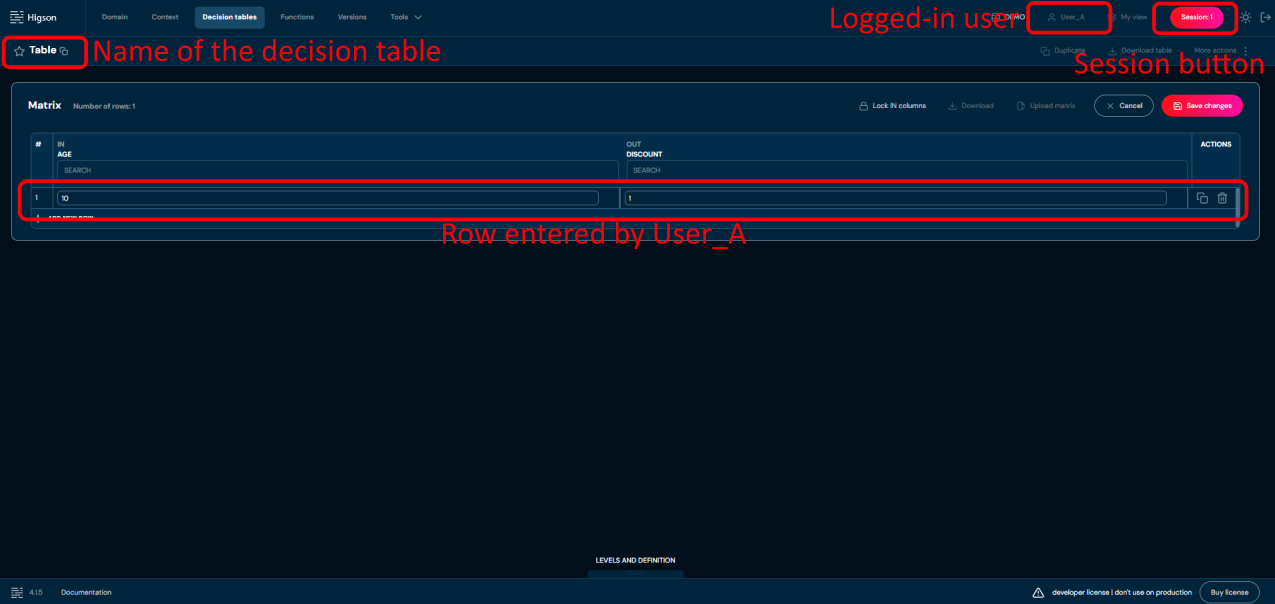Toggle light/dark theme with sun icon
This screenshot has width=1275, height=604.
coord(1246,17)
